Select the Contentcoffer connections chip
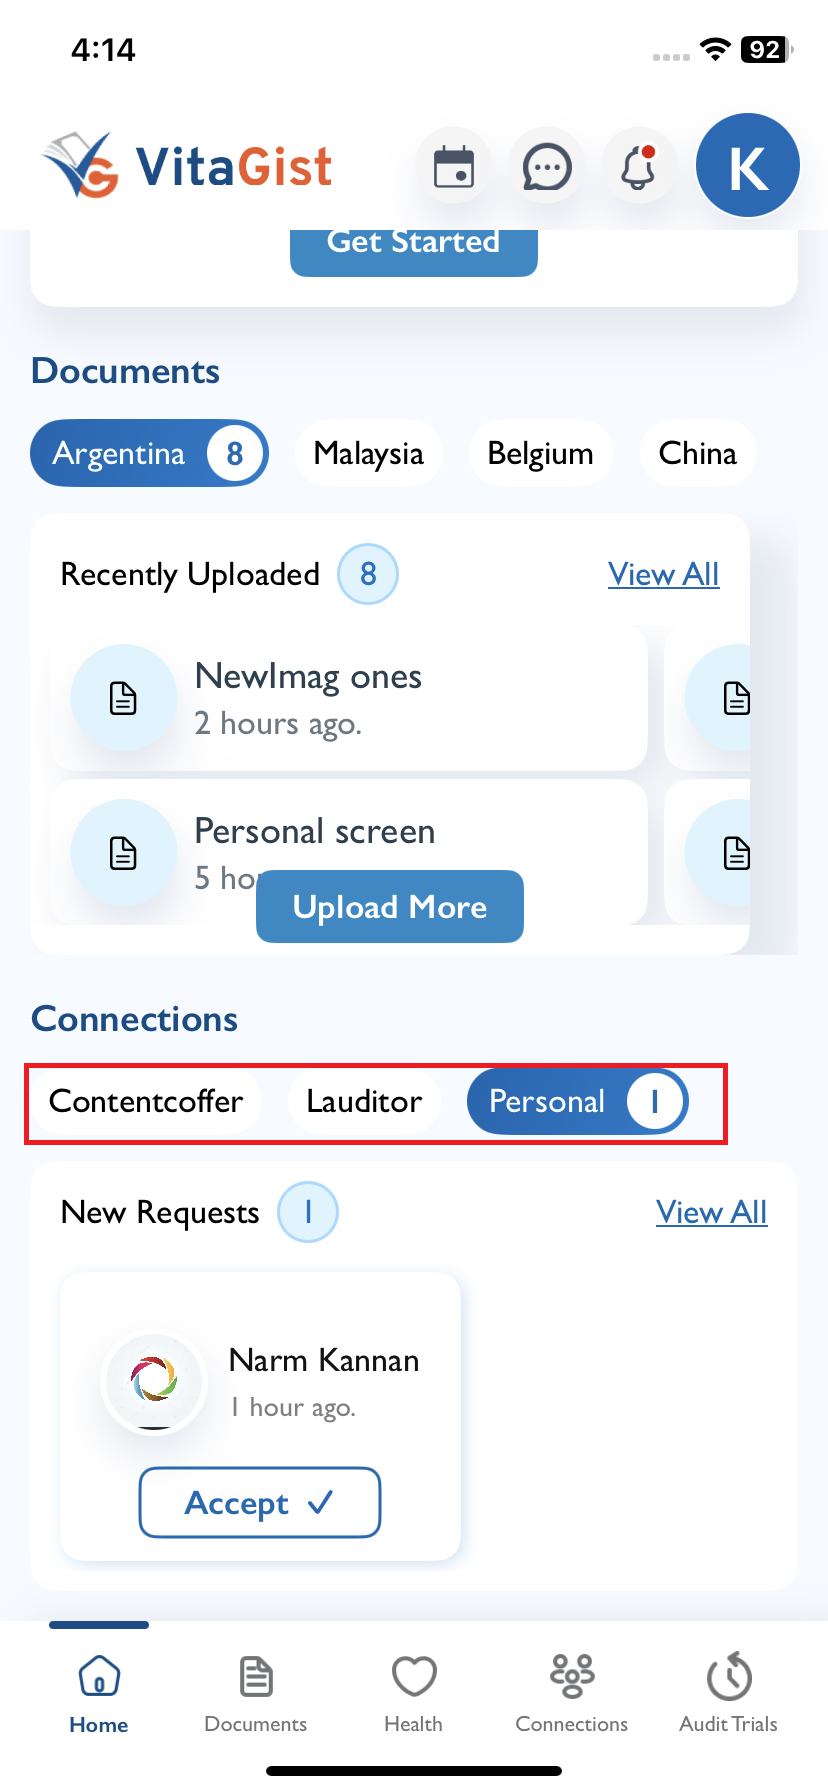 pos(146,1101)
